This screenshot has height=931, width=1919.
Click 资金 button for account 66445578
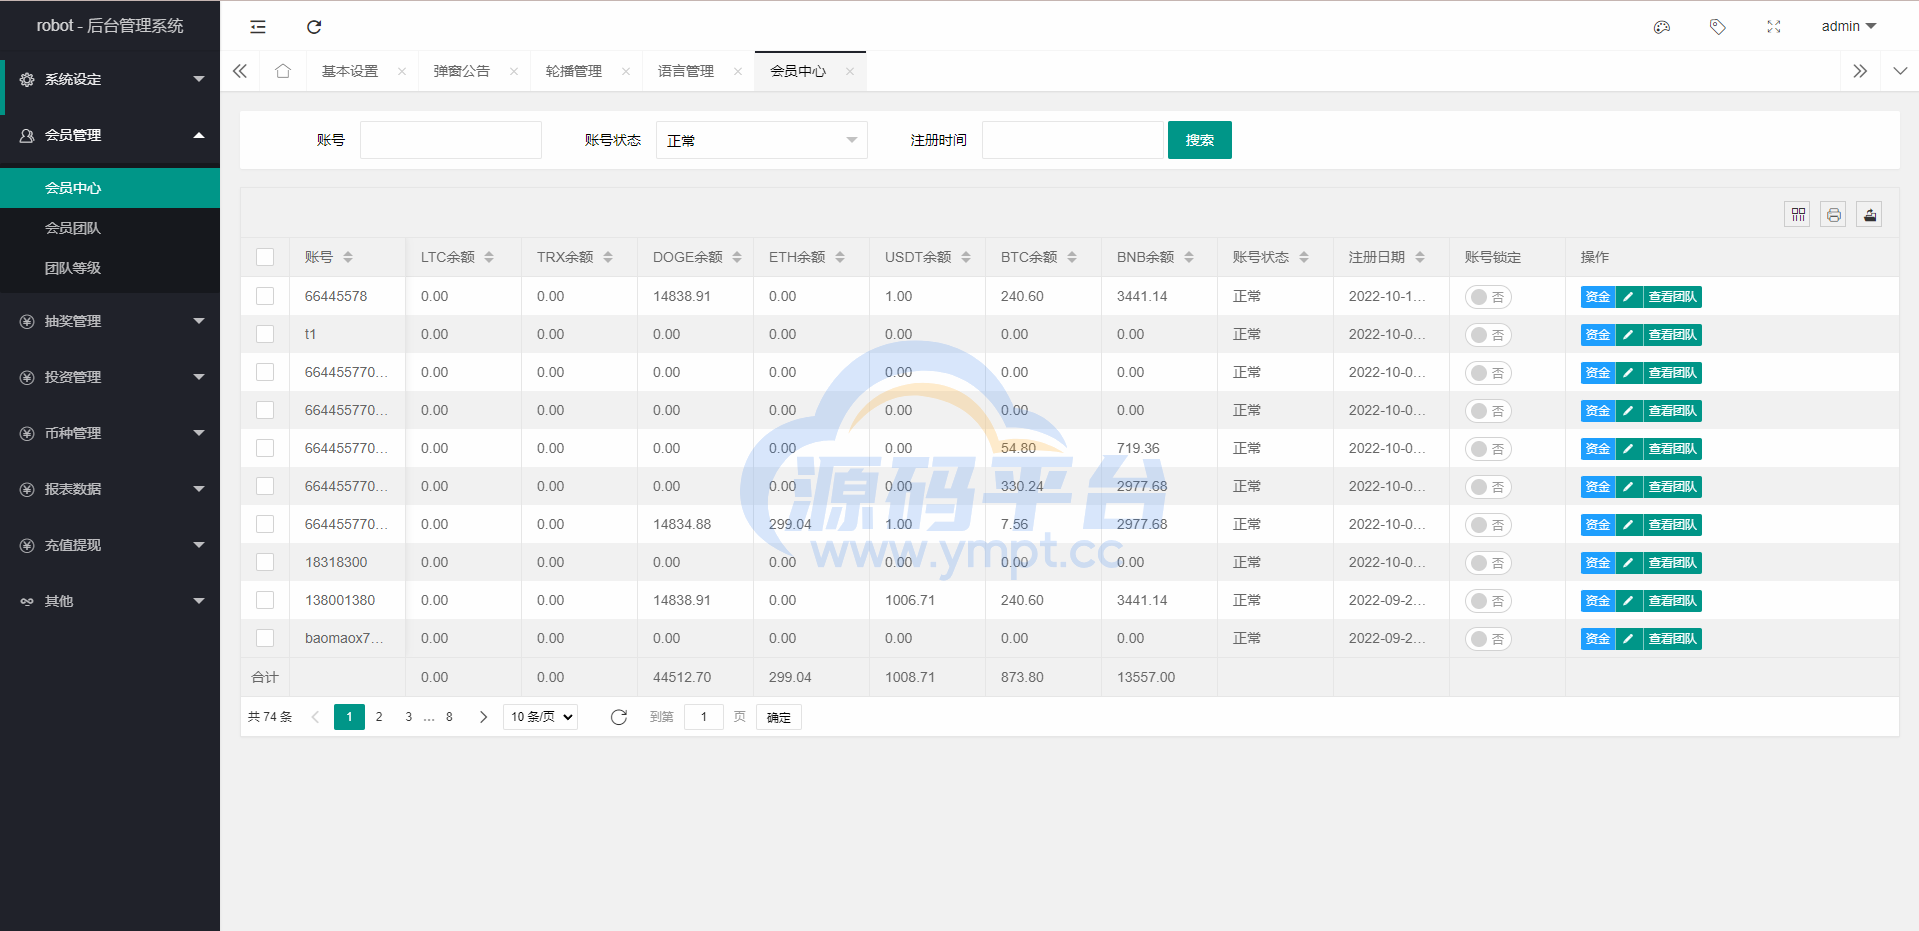pyautogui.click(x=1598, y=297)
